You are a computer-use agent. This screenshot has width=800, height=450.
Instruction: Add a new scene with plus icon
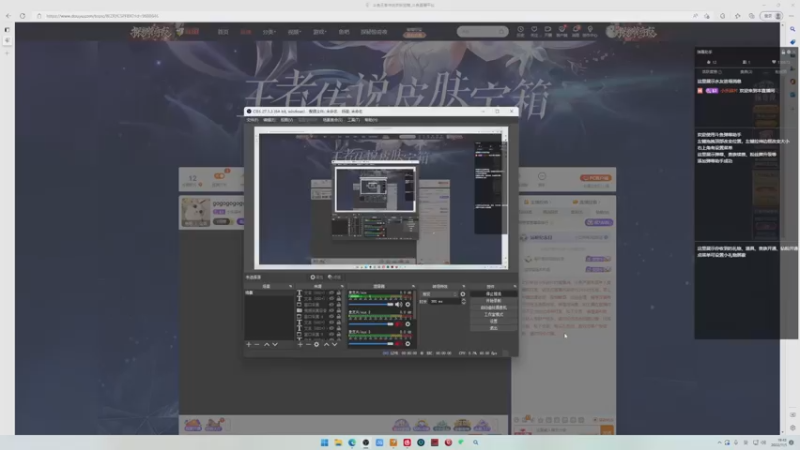pyautogui.click(x=249, y=344)
